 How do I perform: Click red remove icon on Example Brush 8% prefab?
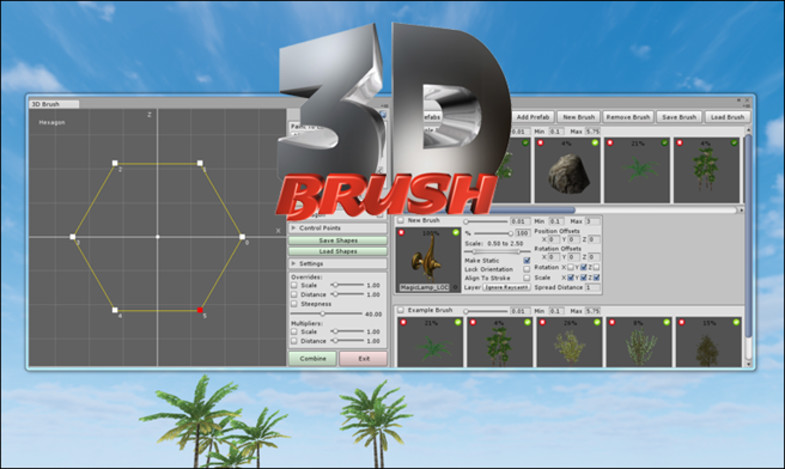(x=612, y=322)
